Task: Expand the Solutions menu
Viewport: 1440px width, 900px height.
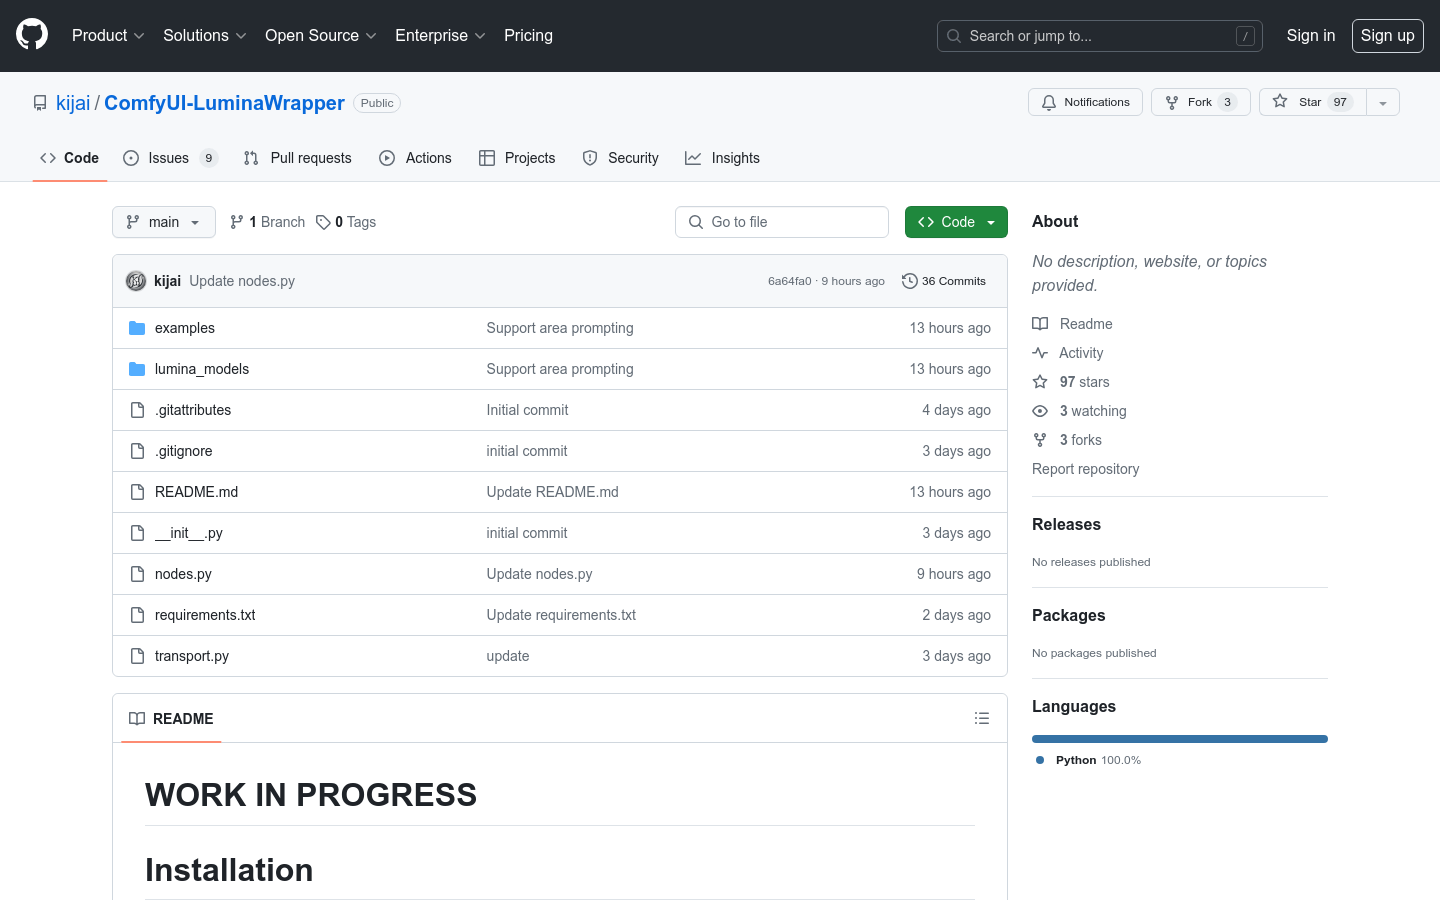Action: (204, 35)
